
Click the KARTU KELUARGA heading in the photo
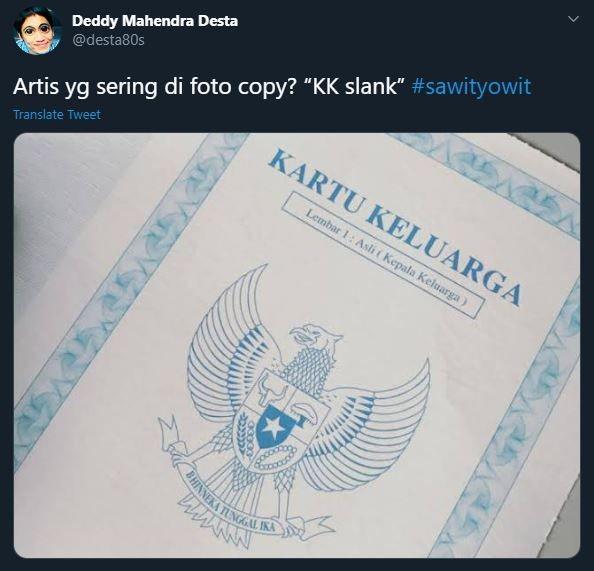click(x=394, y=227)
